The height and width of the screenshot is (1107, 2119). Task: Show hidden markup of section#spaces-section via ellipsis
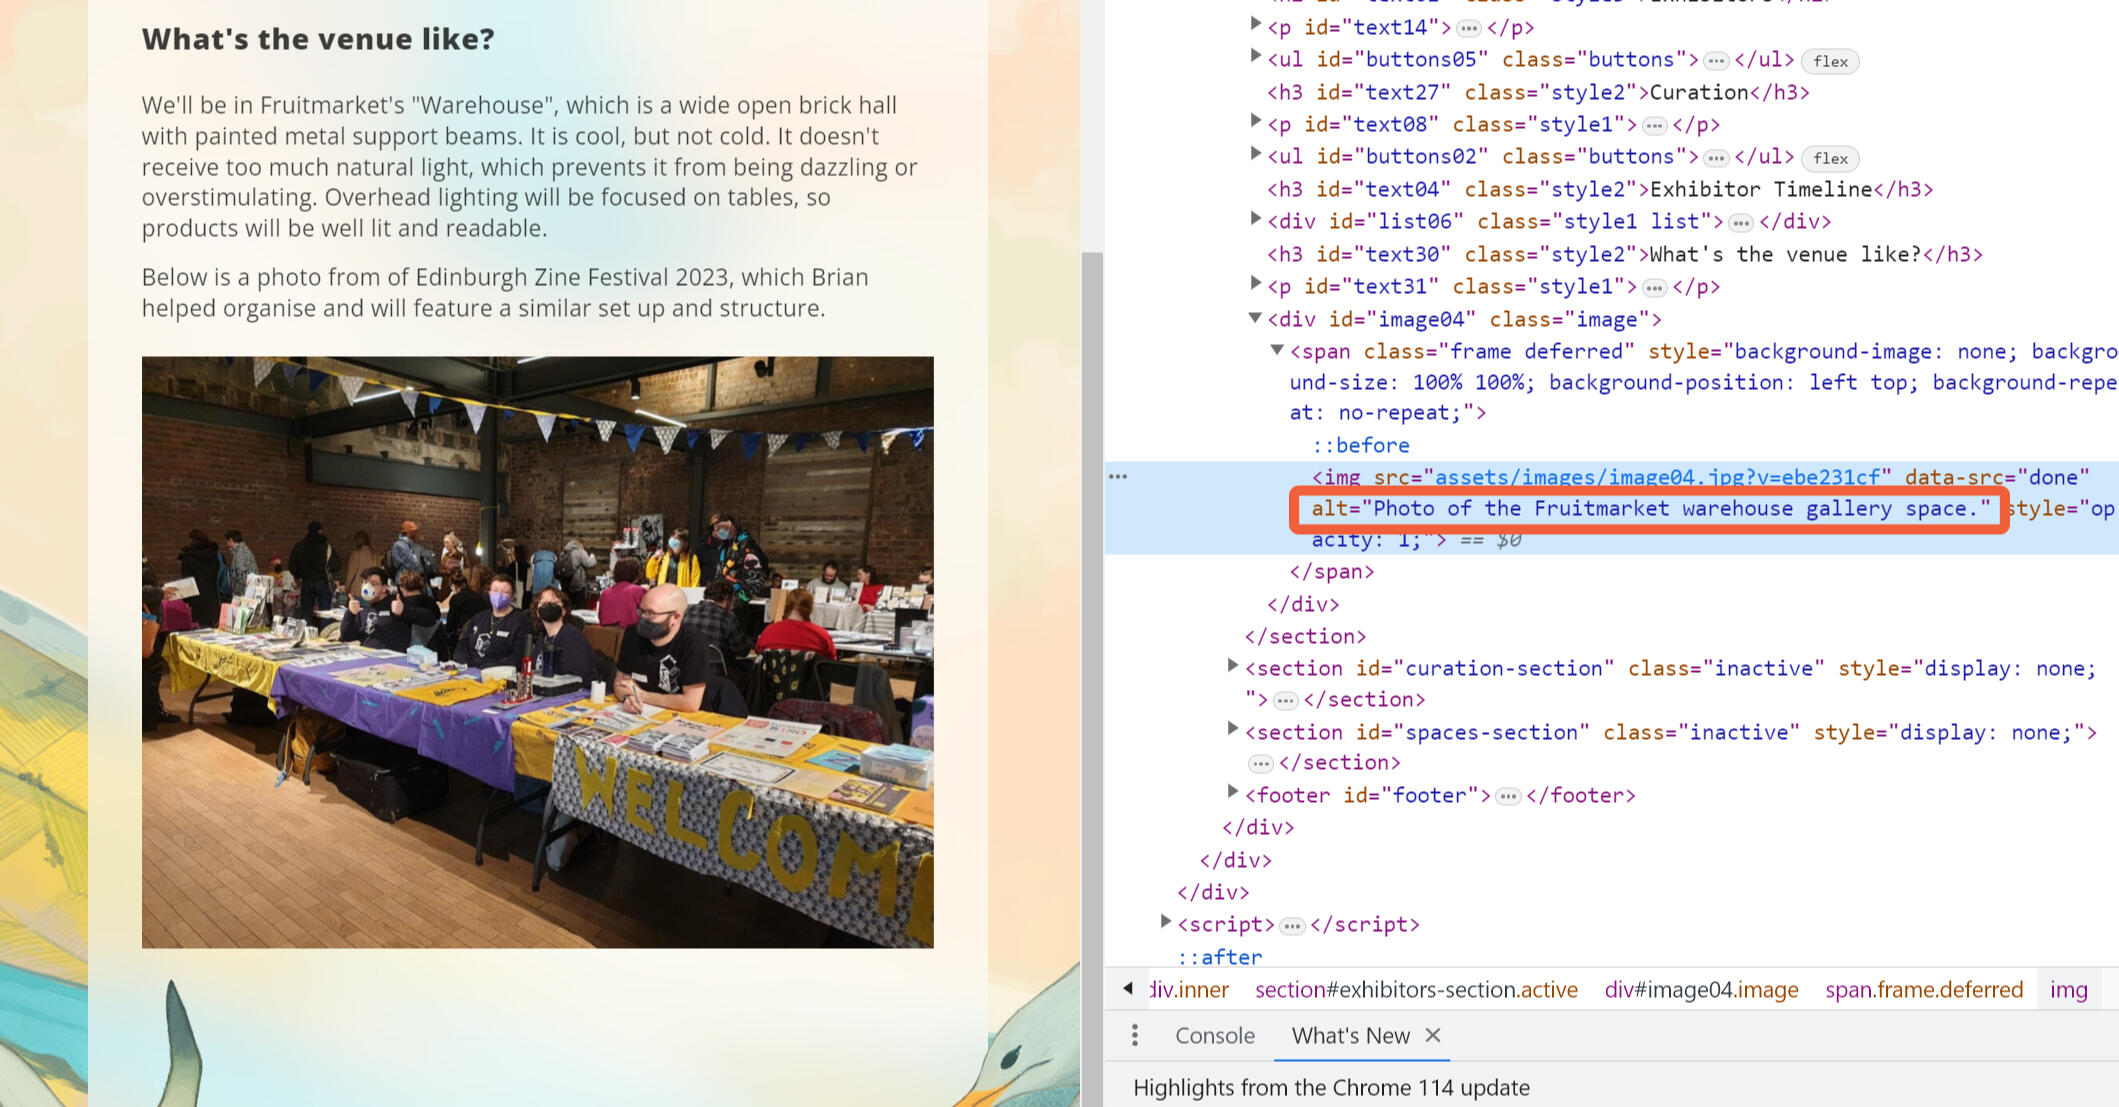coord(1259,762)
